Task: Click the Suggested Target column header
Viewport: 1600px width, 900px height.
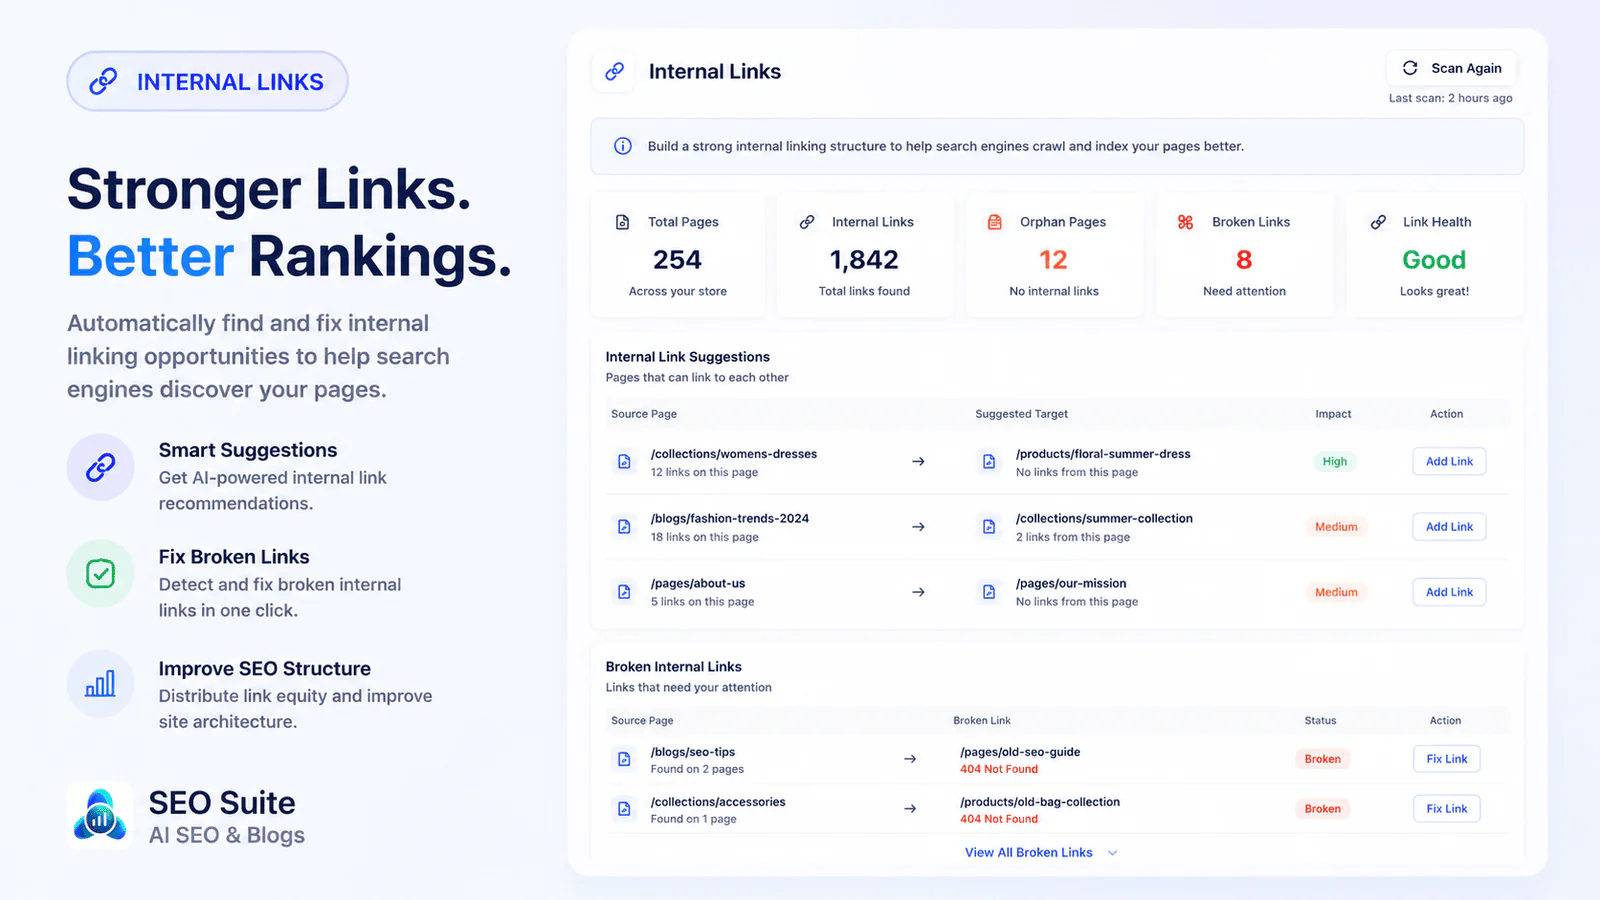Action: coord(1021,414)
